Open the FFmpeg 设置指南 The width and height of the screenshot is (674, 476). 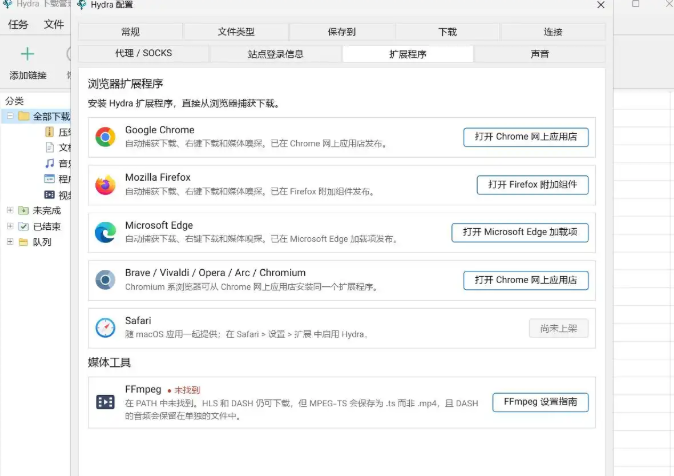click(540, 402)
